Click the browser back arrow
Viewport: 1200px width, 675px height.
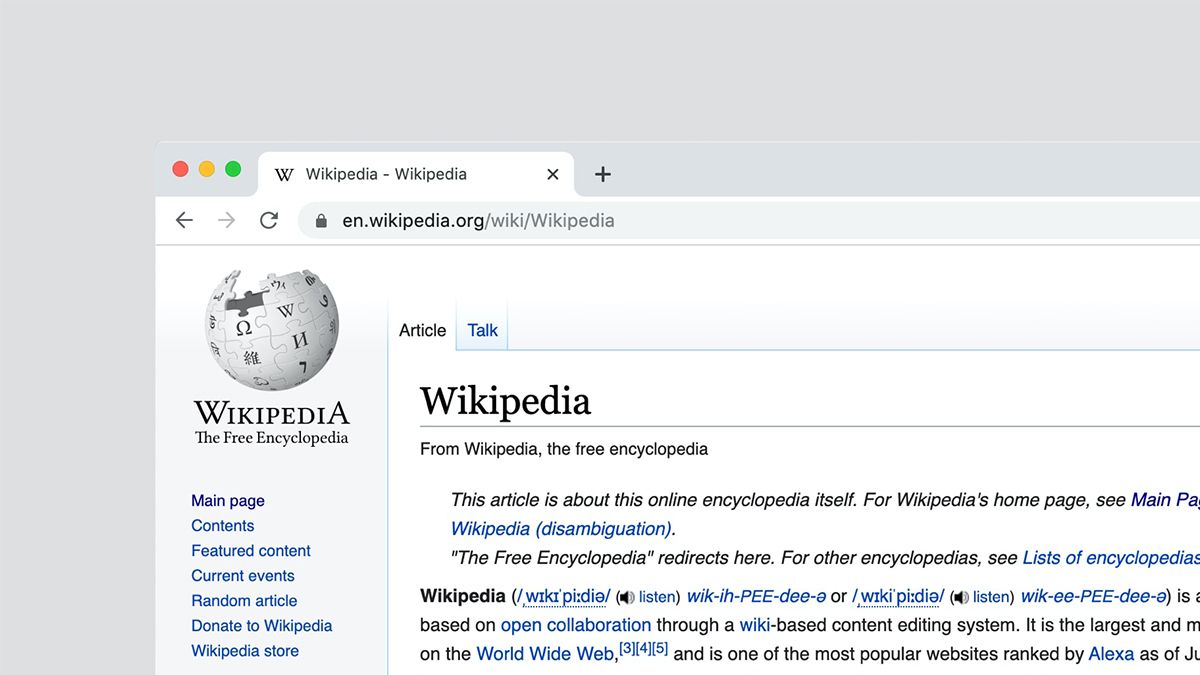tap(184, 221)
